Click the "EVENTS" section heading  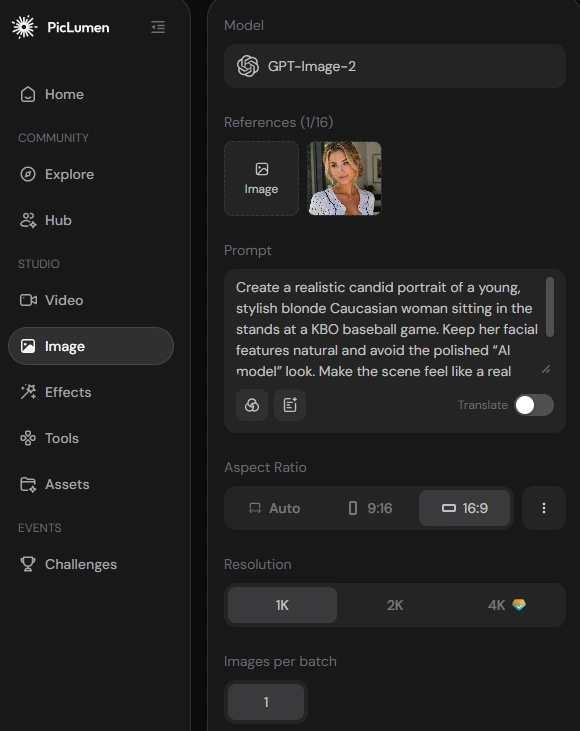pyautogui.click(x=40, y=528)
